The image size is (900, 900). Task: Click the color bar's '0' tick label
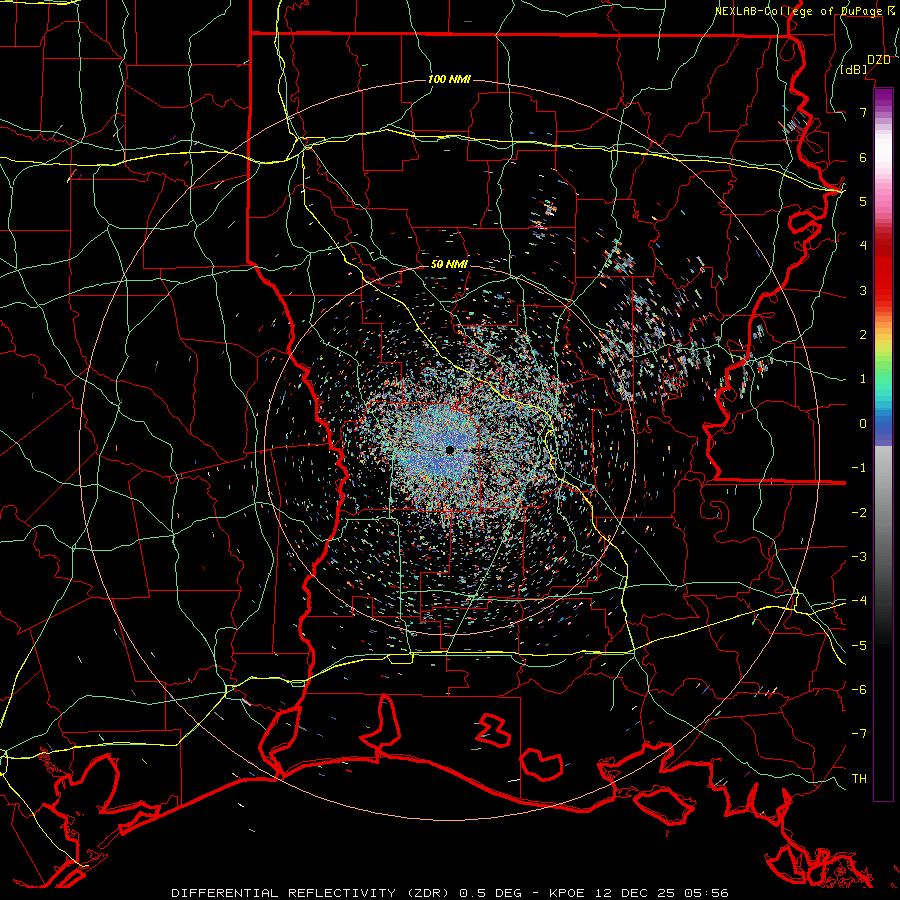point(863,424)
